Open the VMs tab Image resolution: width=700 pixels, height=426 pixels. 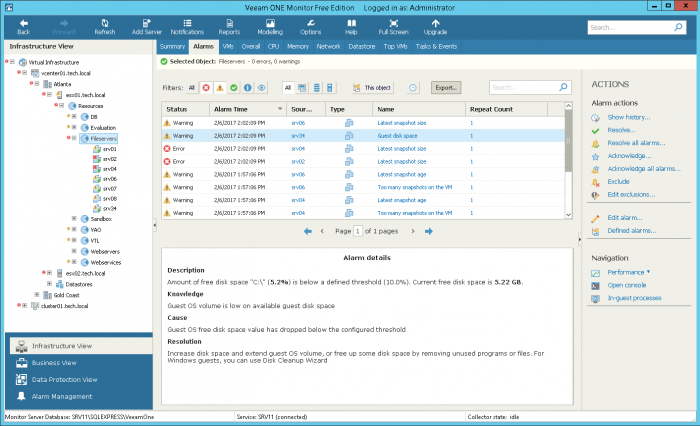click(x=228, y=46)
